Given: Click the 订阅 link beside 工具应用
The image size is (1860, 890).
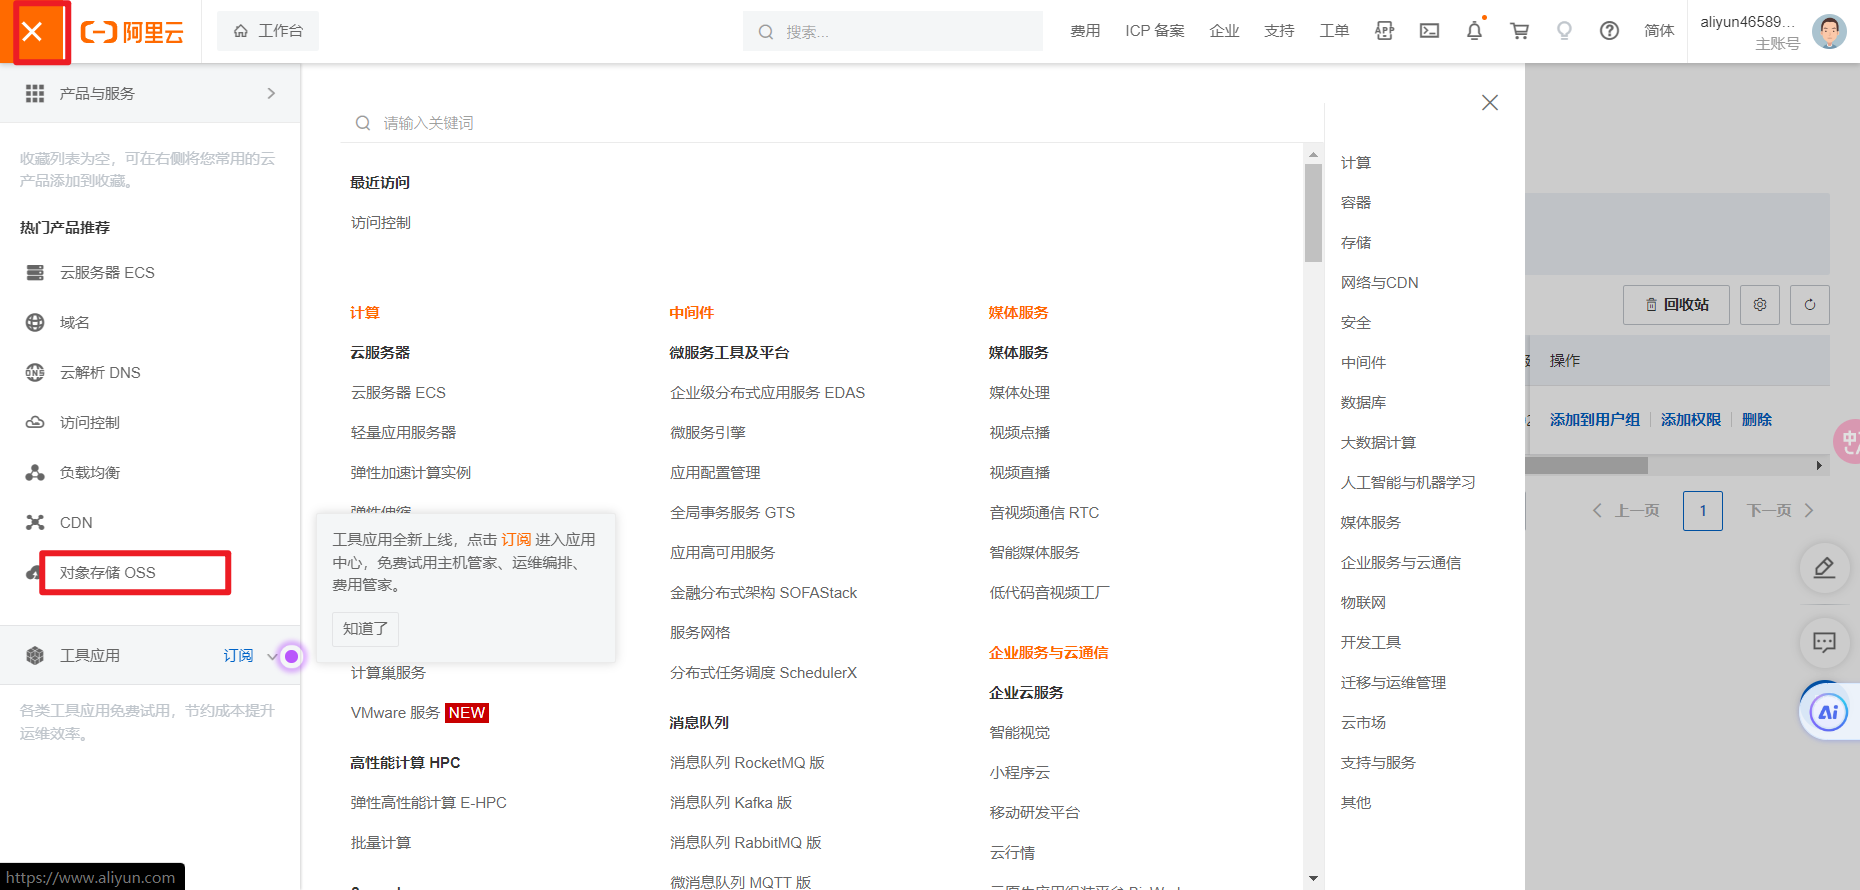Looking at the screenshot, I should (x=238, y=655).
